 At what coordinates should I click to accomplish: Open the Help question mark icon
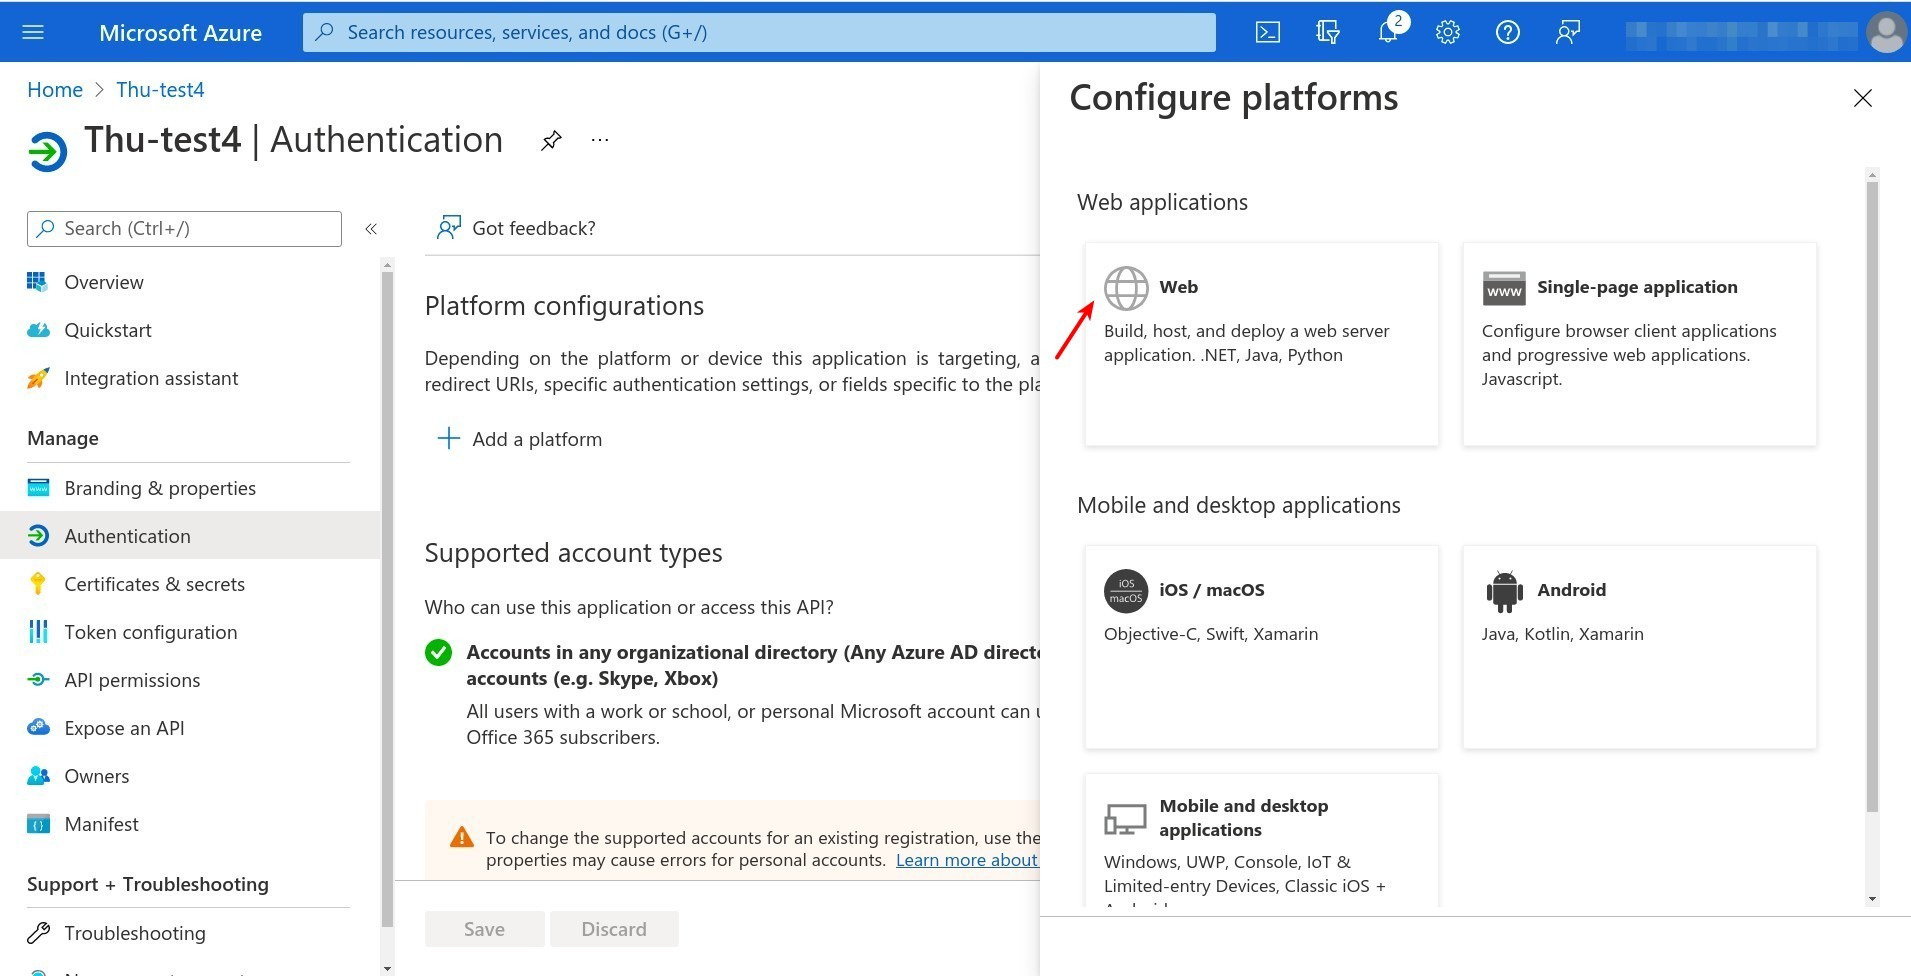[x=1507, y=32]
